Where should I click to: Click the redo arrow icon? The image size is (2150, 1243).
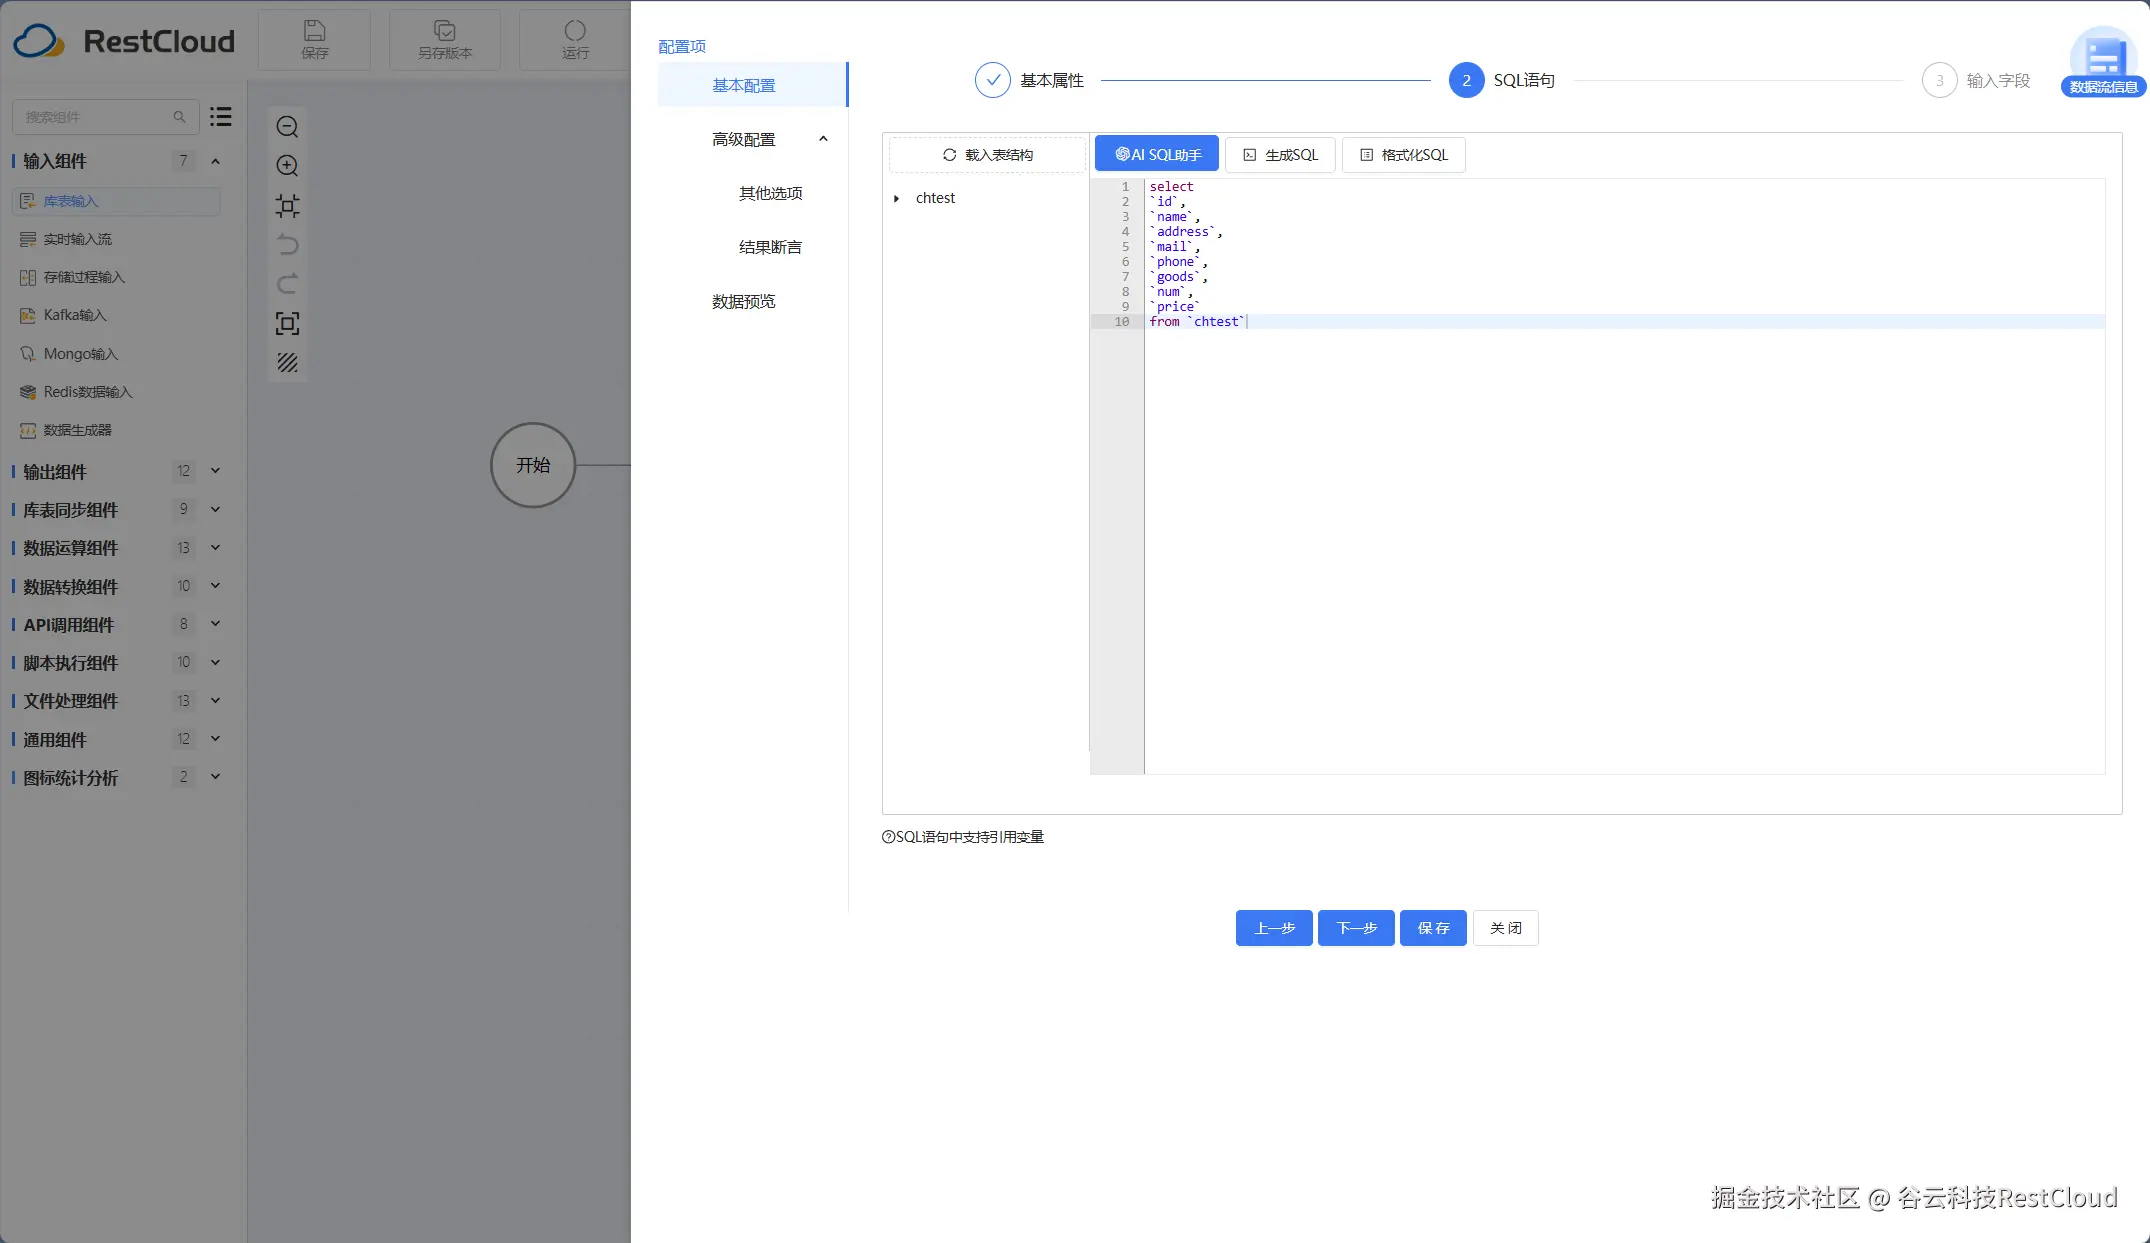287,284
